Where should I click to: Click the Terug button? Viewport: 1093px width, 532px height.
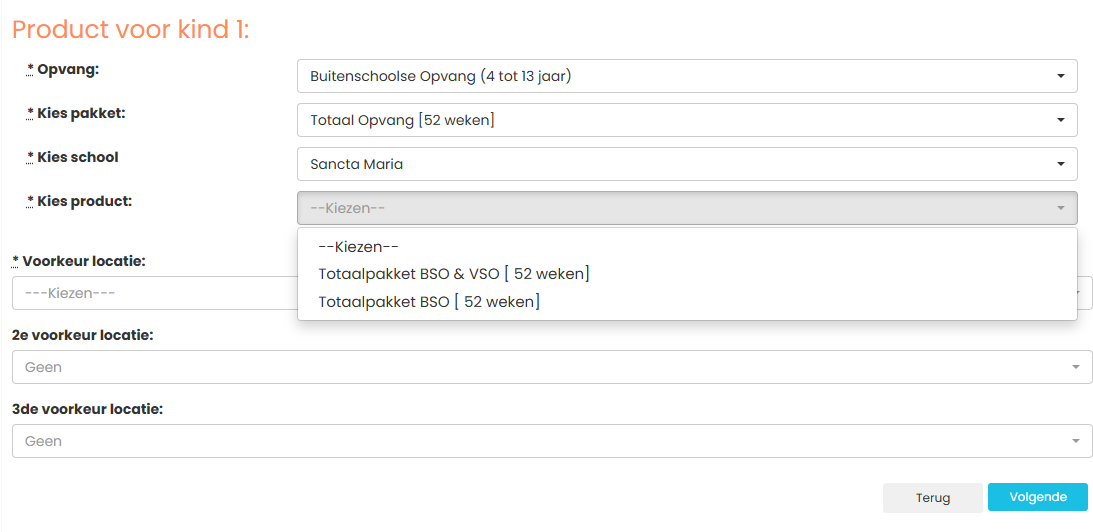pos(933,498)
